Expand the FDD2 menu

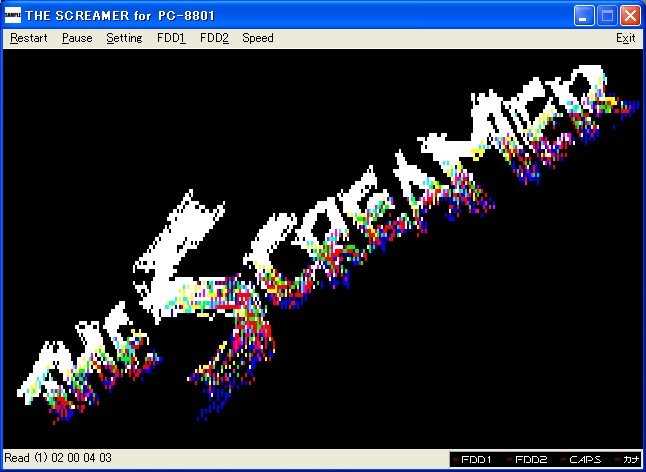click(214, 38)
